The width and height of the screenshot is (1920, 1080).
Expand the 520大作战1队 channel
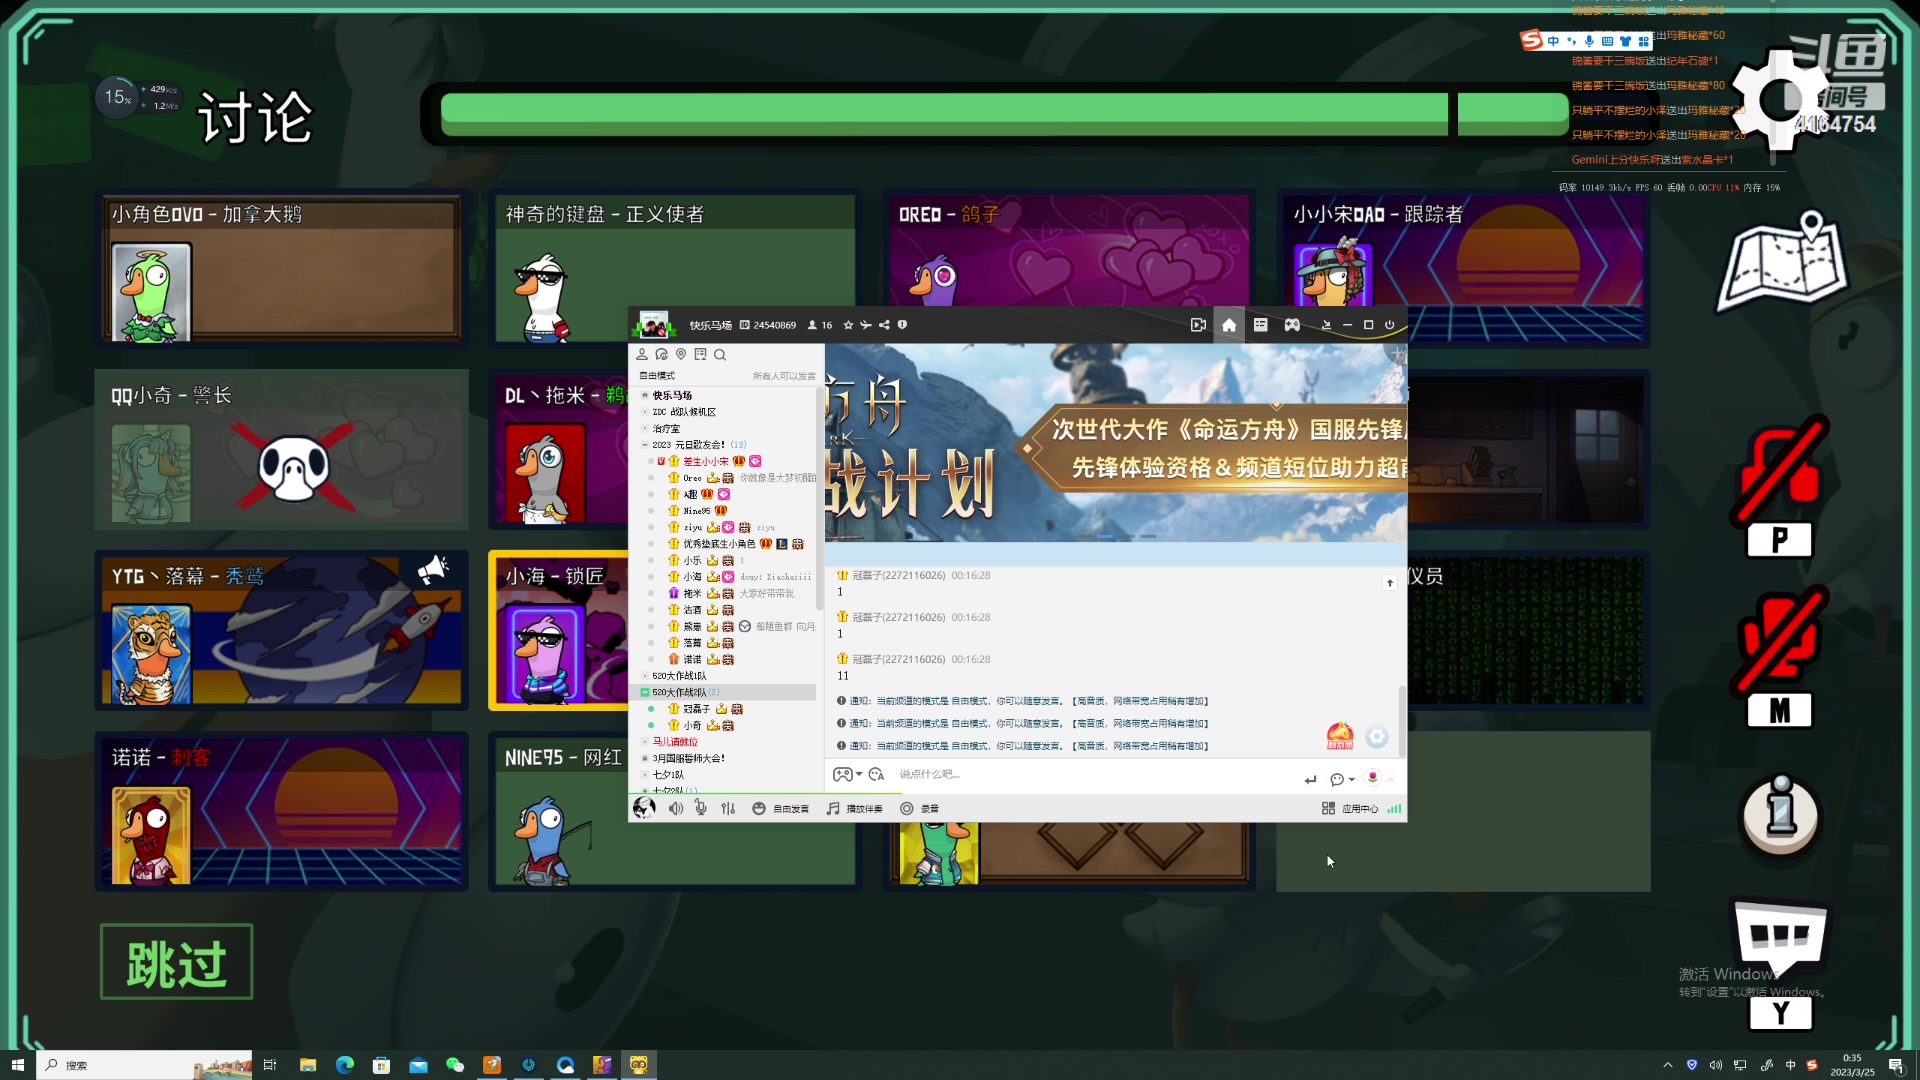[645, 676]
